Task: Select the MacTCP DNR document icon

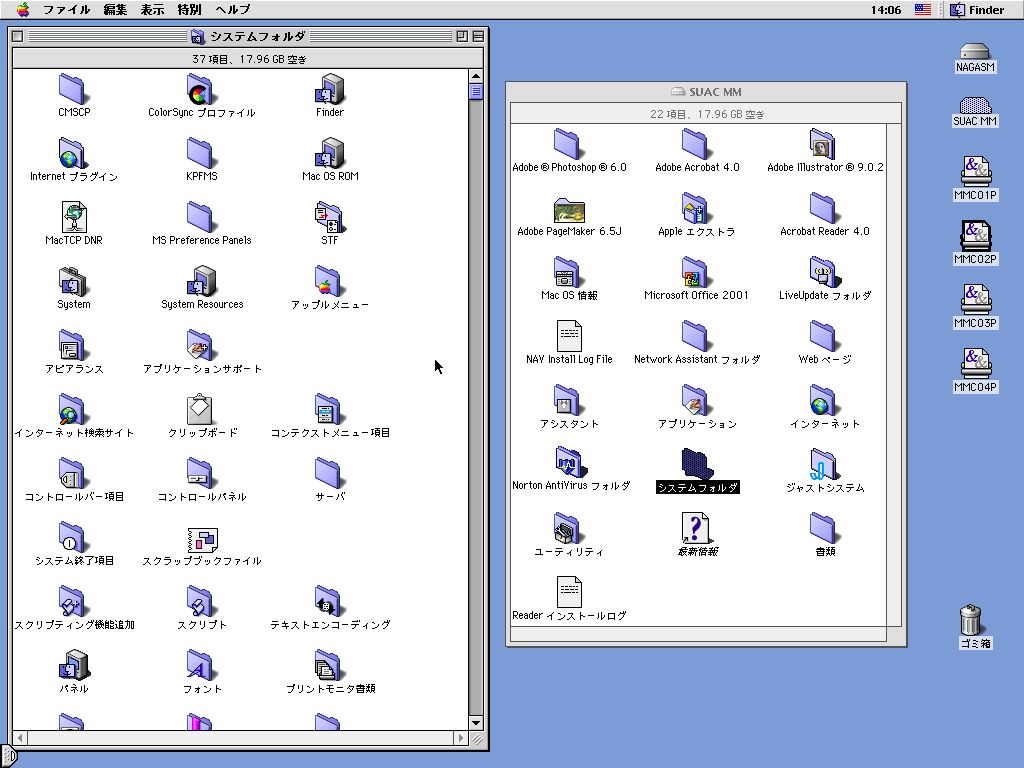Action: (x=73, y=217)
